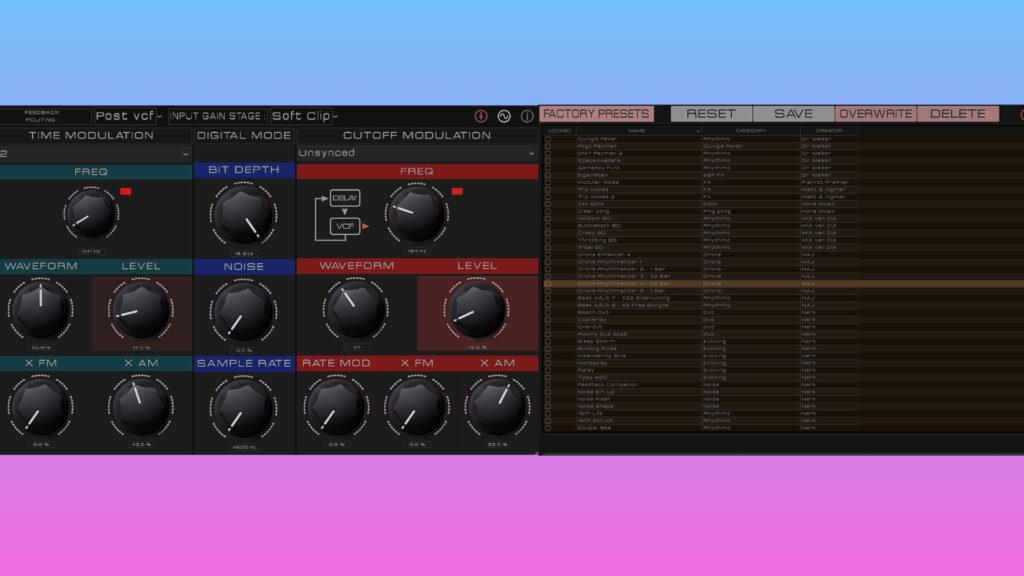Open the Soft Clip input gain dropdown
Image resolution: width=1024 pixels, height=576 pixels.
(305, 116)
